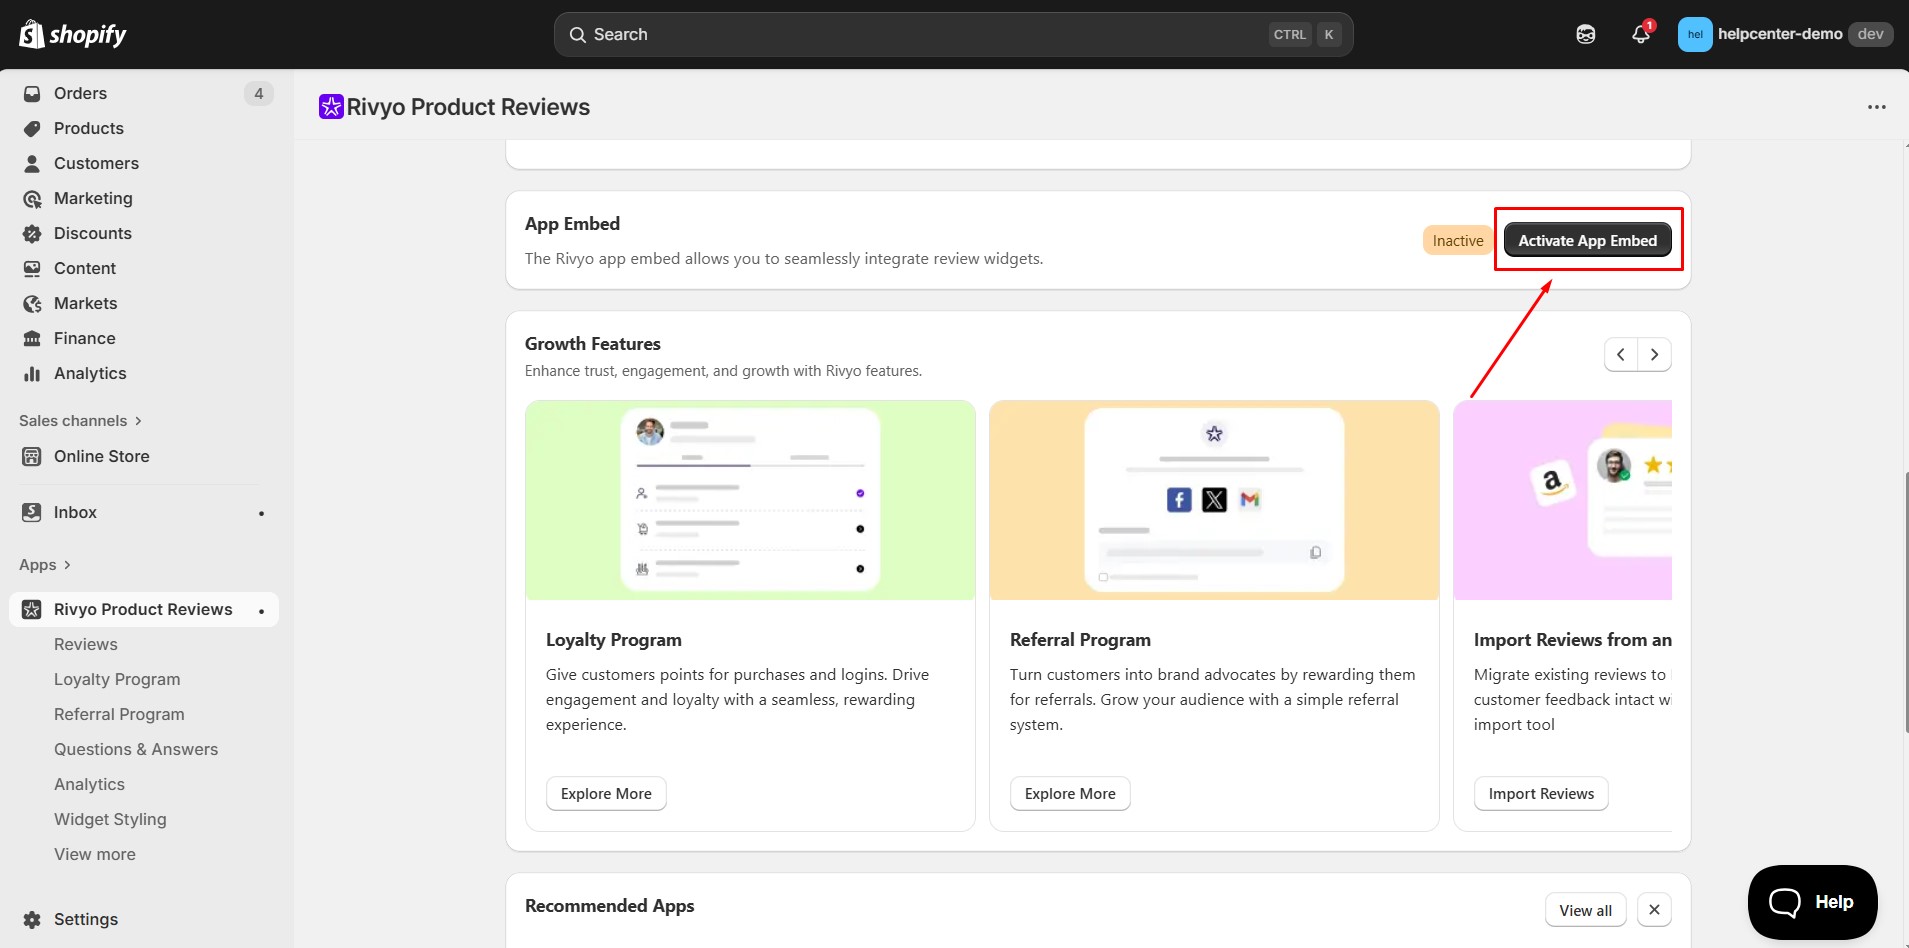Expand the Sales channels section
The width and height of the screenshot is (1909, 948).
click(x=137, y=420)
